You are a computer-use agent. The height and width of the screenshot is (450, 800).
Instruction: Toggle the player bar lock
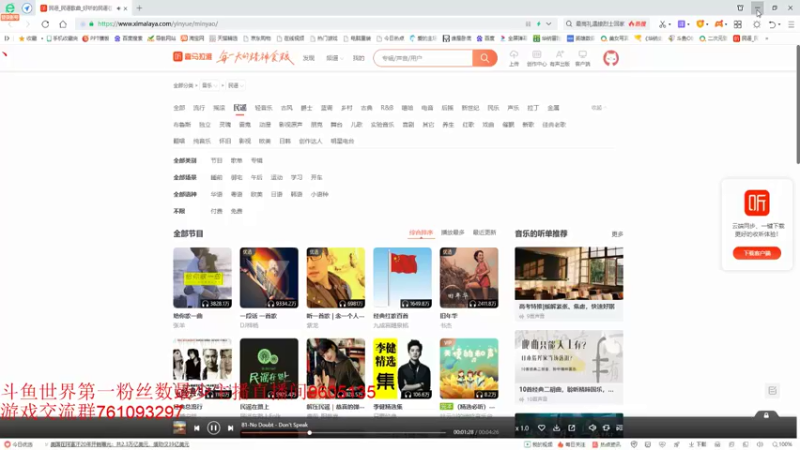pyautogui.click(x=766, y=415)
